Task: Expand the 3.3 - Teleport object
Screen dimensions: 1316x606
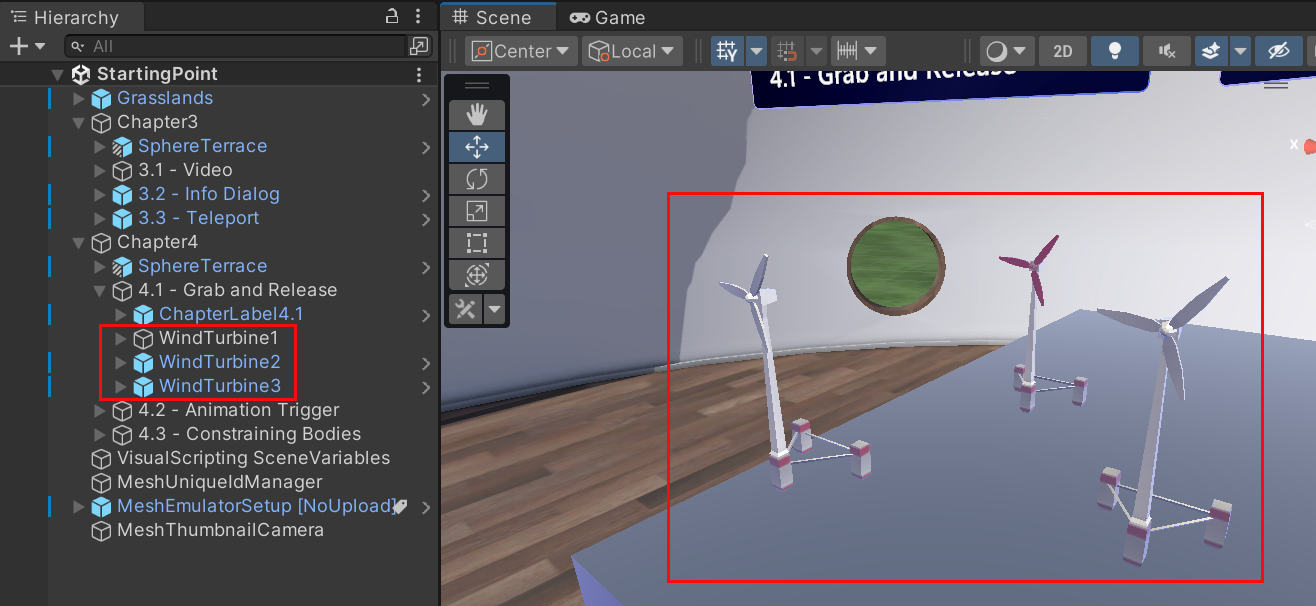Action: click(100, 218)
